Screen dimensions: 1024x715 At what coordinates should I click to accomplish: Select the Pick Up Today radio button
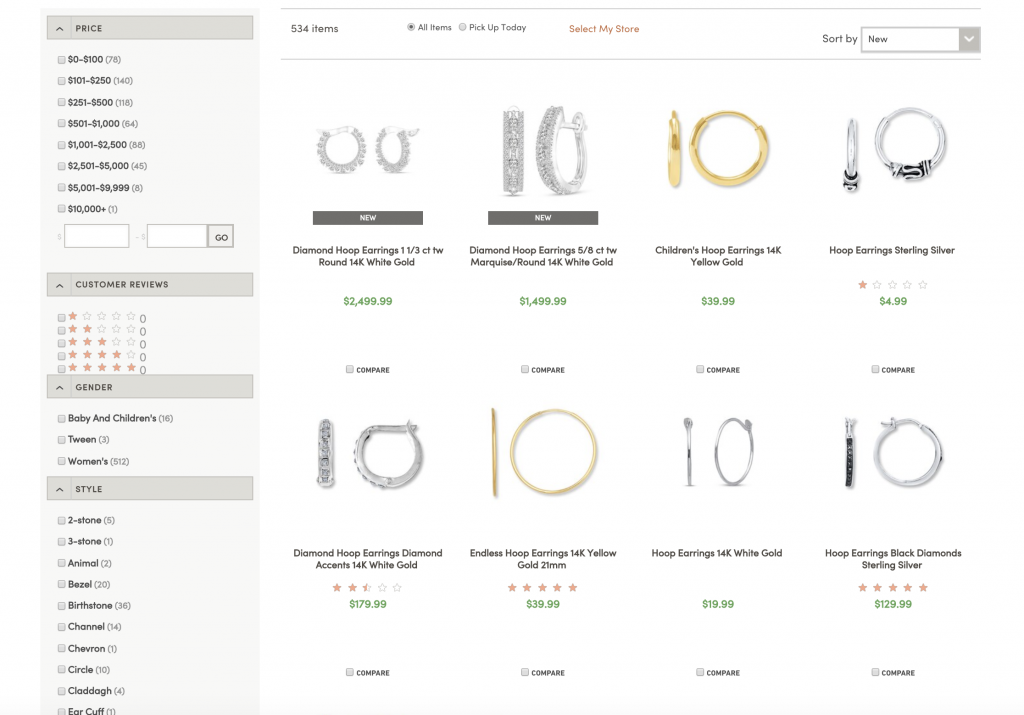462,27
